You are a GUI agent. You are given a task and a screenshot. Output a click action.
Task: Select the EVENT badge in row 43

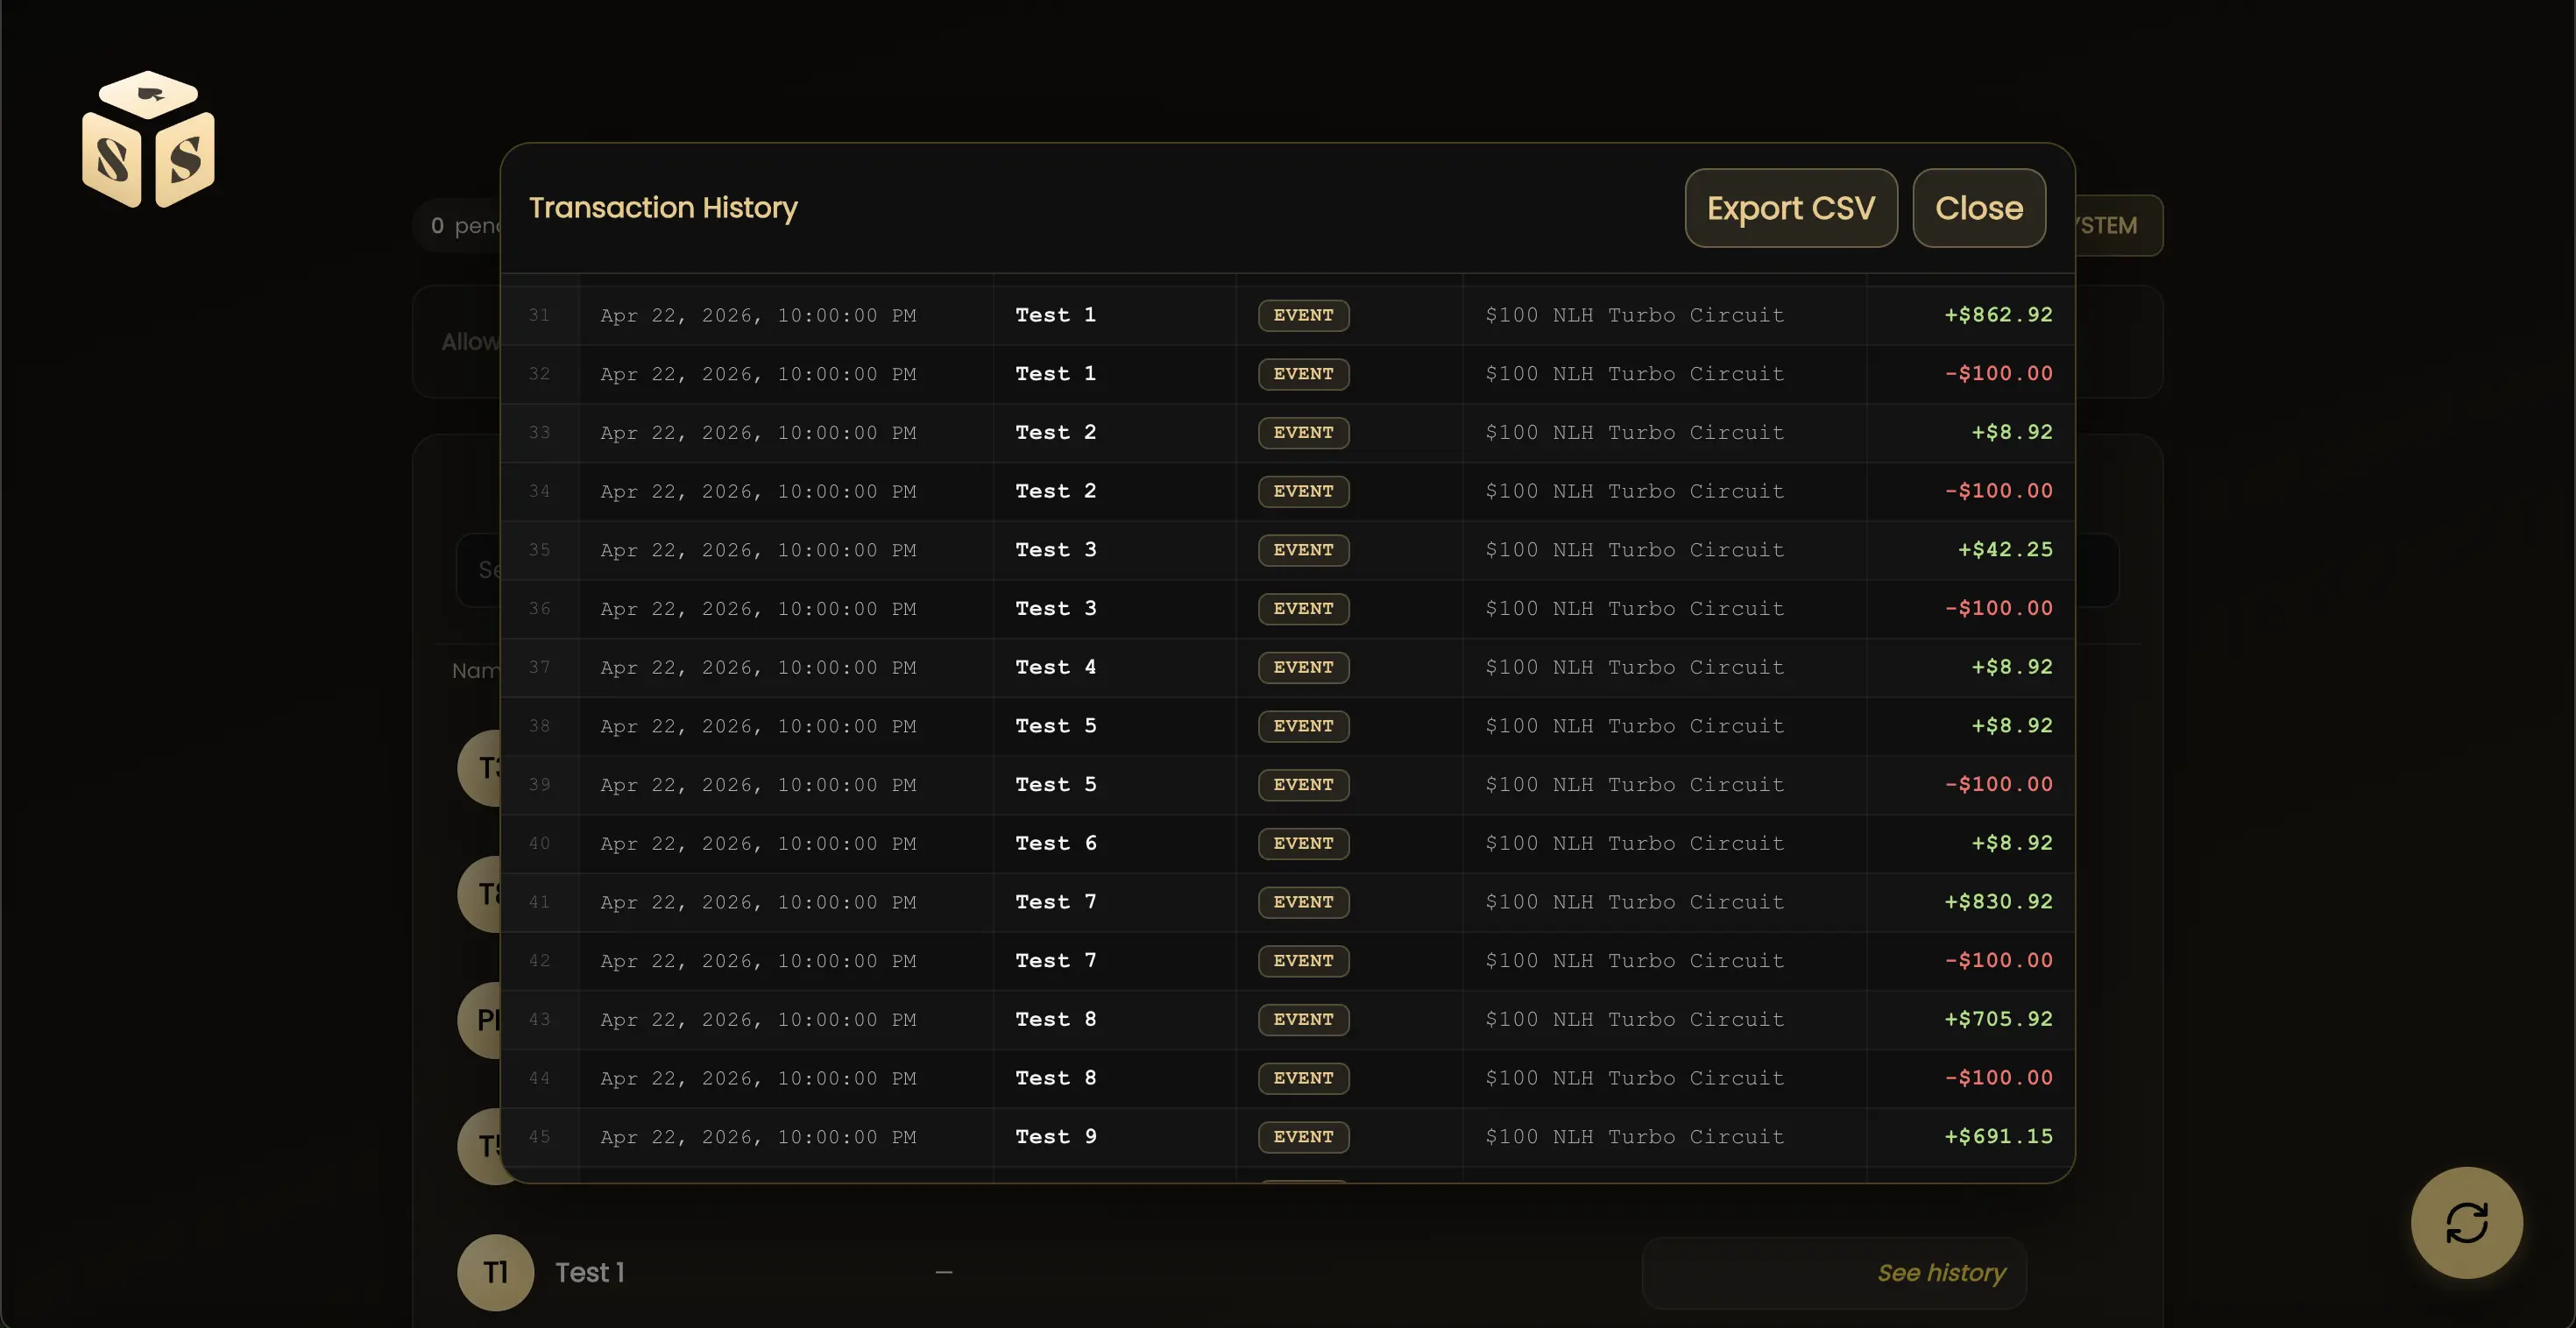coord(1303,1019)
